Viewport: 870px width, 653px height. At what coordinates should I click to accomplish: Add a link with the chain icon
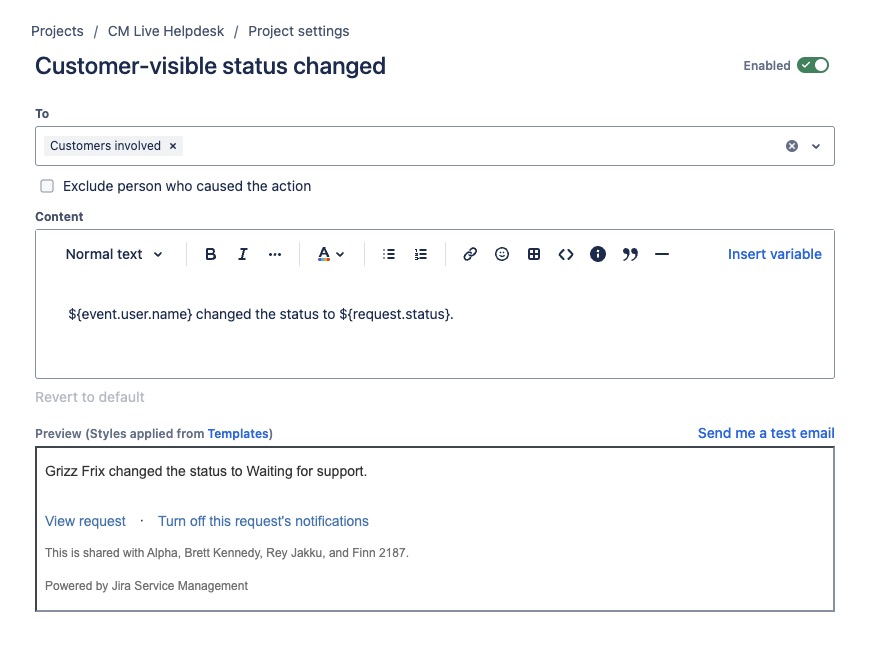click(x=470, y=254)
